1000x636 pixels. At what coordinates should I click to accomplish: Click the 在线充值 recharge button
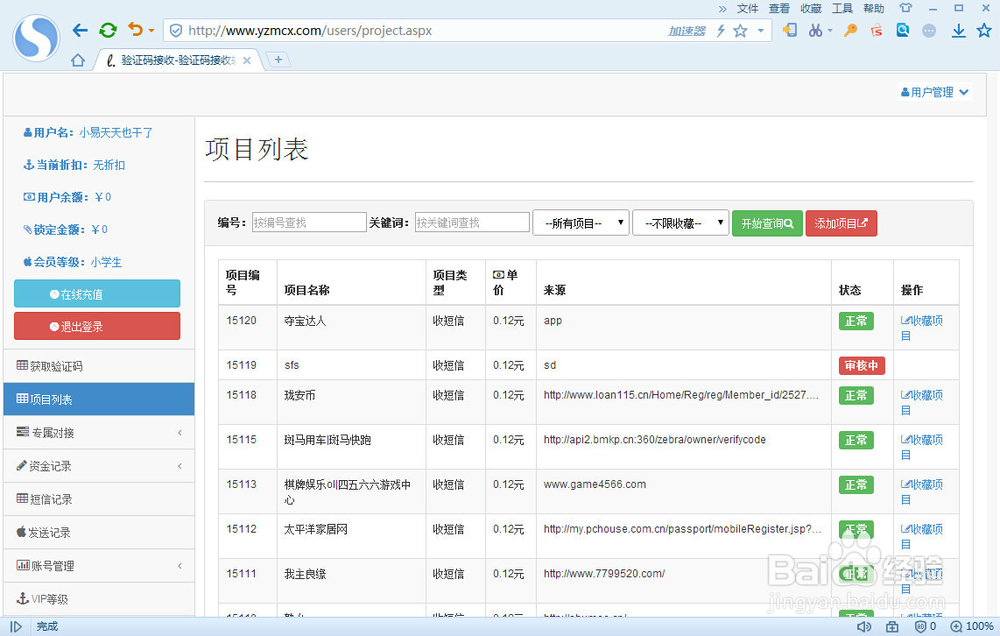click(96, 293)
